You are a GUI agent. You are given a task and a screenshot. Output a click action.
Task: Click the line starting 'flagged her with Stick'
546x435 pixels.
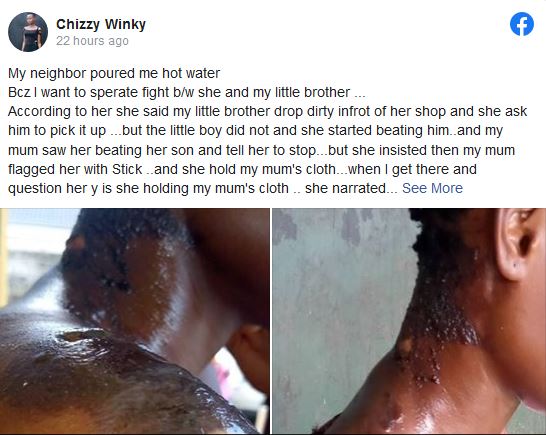point(242,169)
